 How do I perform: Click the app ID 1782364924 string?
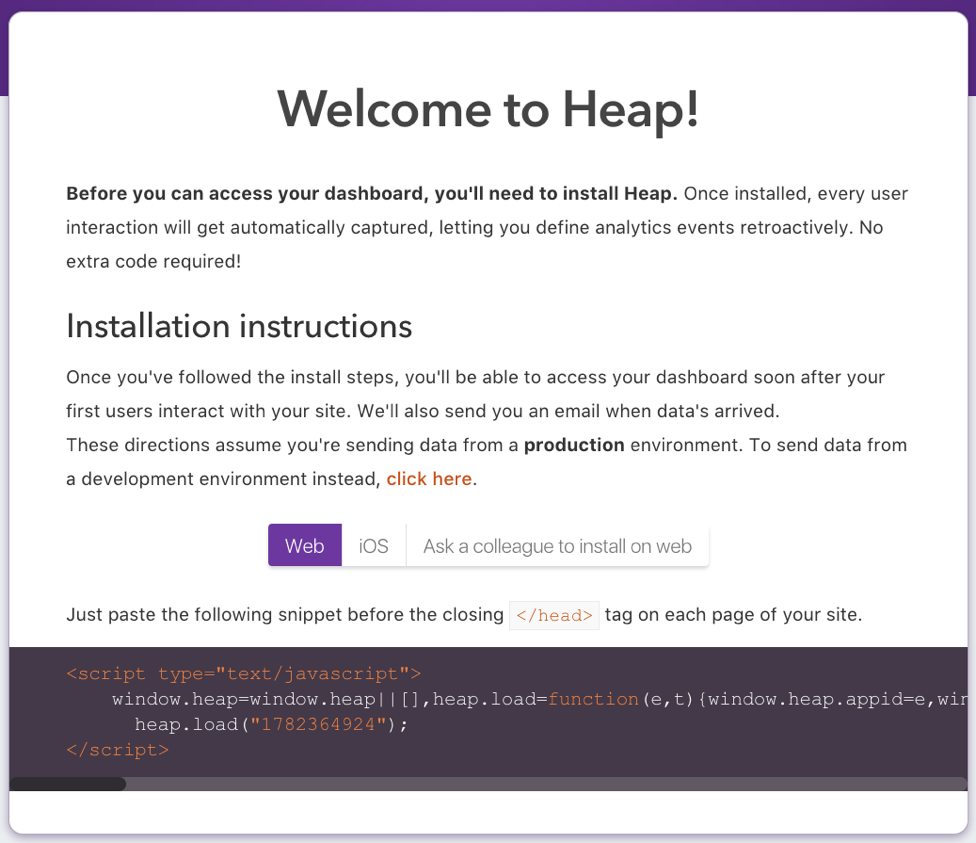318,724
